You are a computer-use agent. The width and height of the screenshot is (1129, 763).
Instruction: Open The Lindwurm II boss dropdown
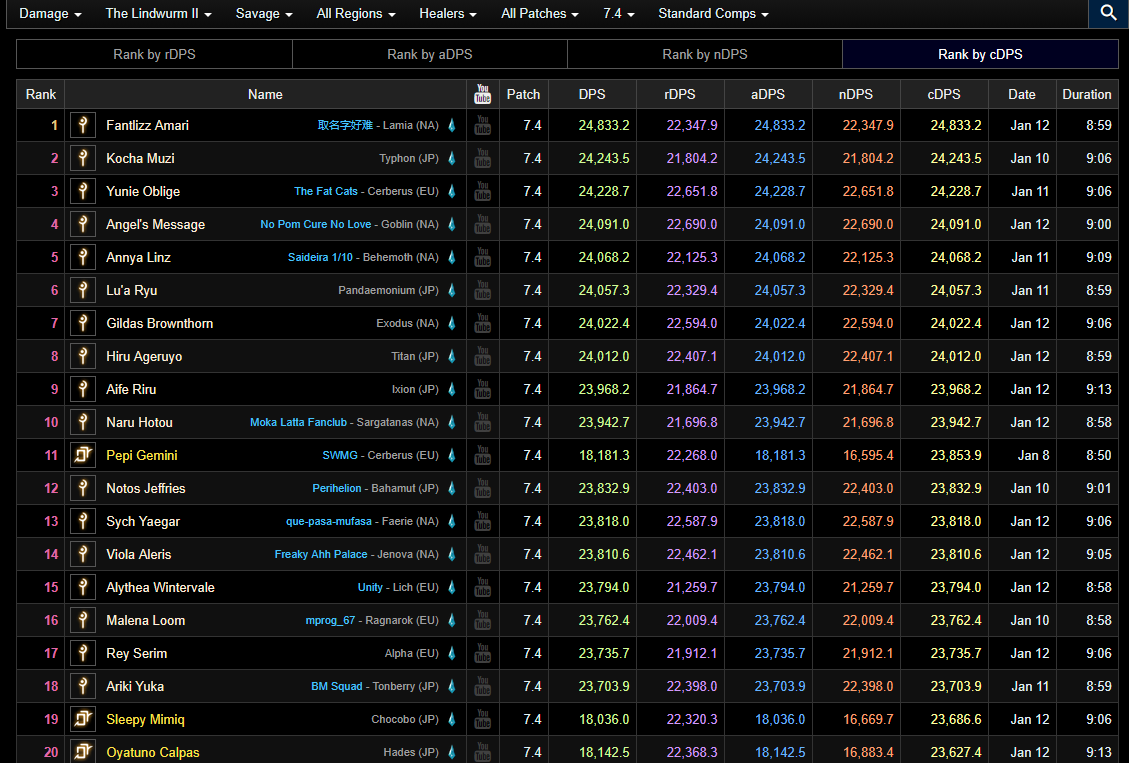[x=158, y=14]
